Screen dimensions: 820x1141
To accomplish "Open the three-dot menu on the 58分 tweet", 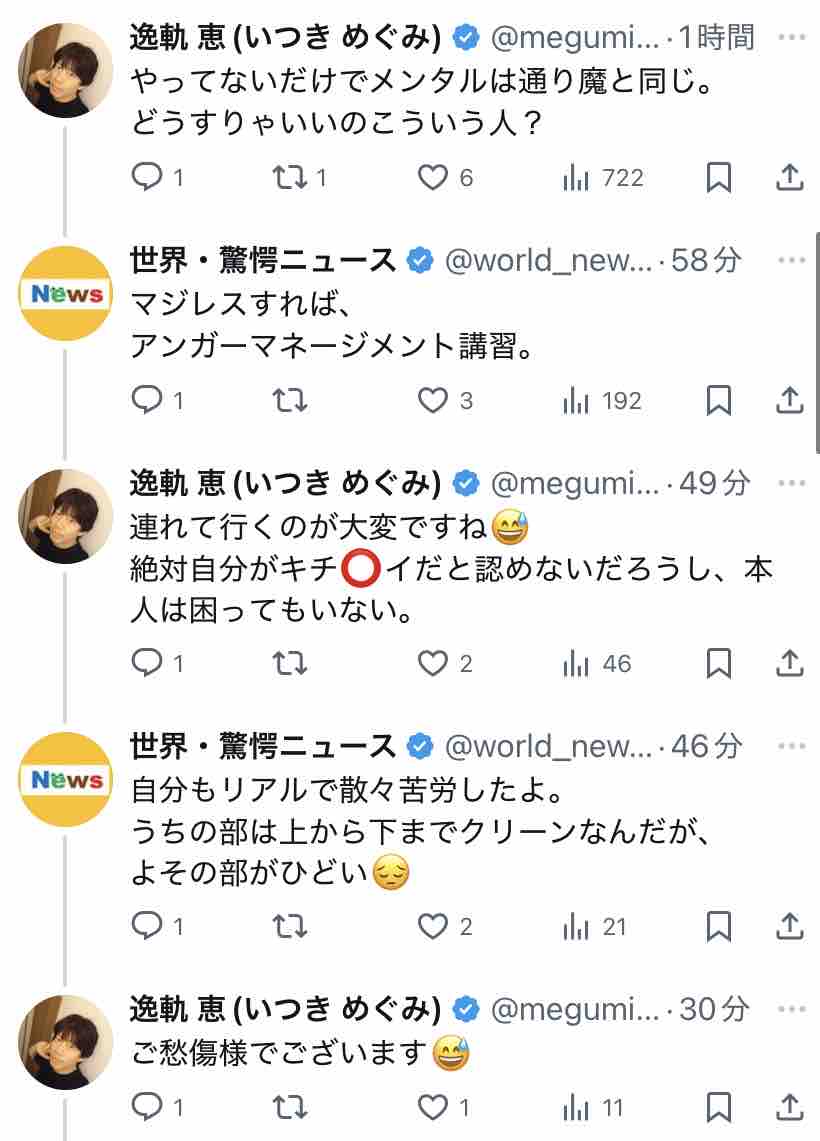I will coord(790,261).
